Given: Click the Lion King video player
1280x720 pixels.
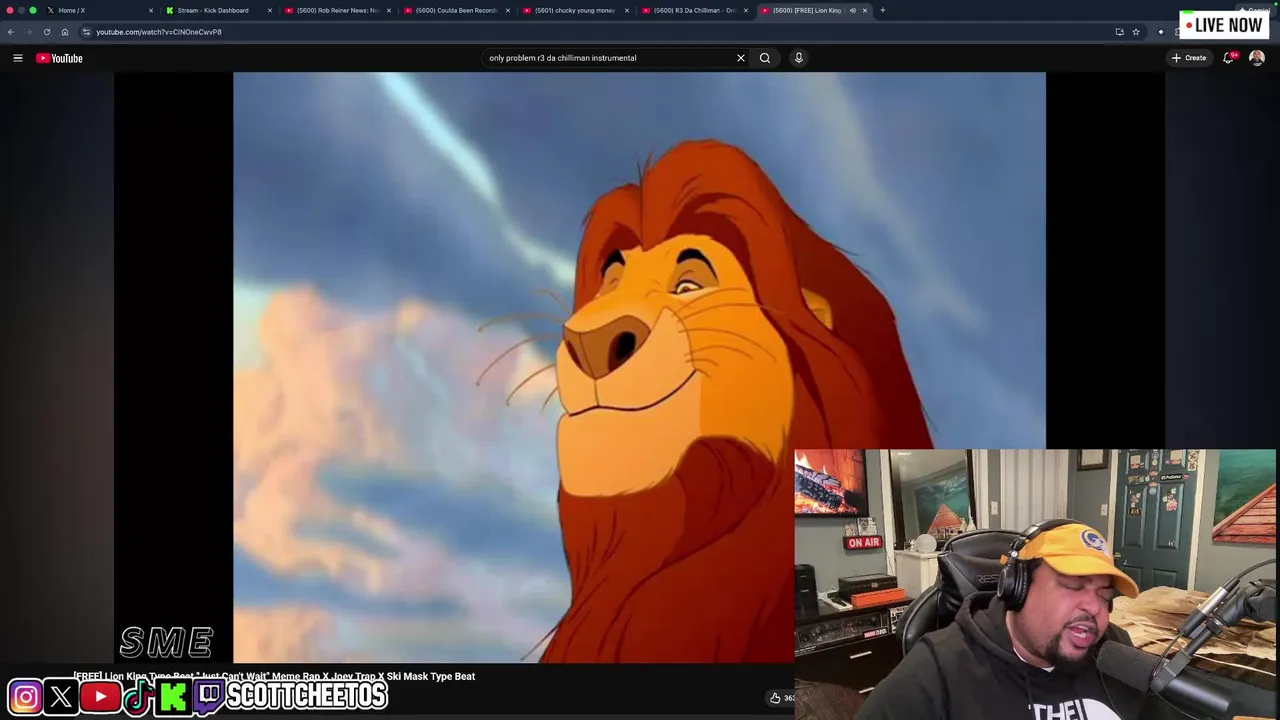Looking at the screenshot, I should pyautogui.click(x=639, y=367).
